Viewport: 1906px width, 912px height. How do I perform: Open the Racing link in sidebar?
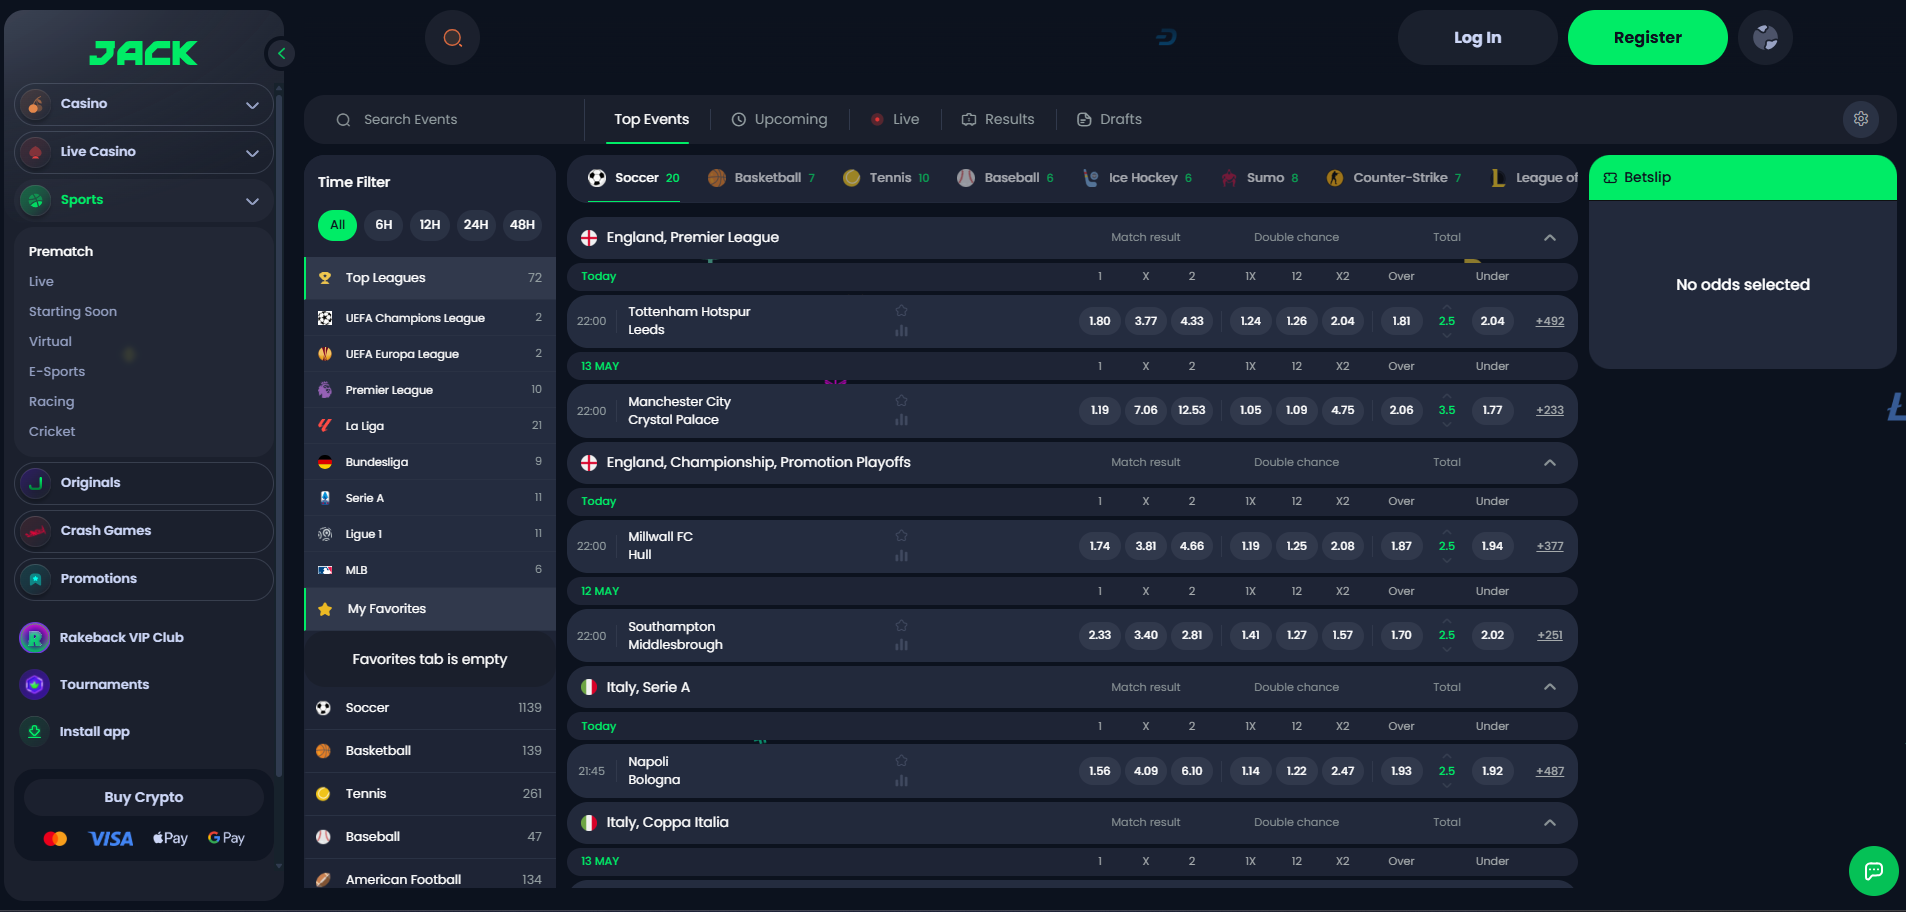pyautogui.click(x=52, y=402)
